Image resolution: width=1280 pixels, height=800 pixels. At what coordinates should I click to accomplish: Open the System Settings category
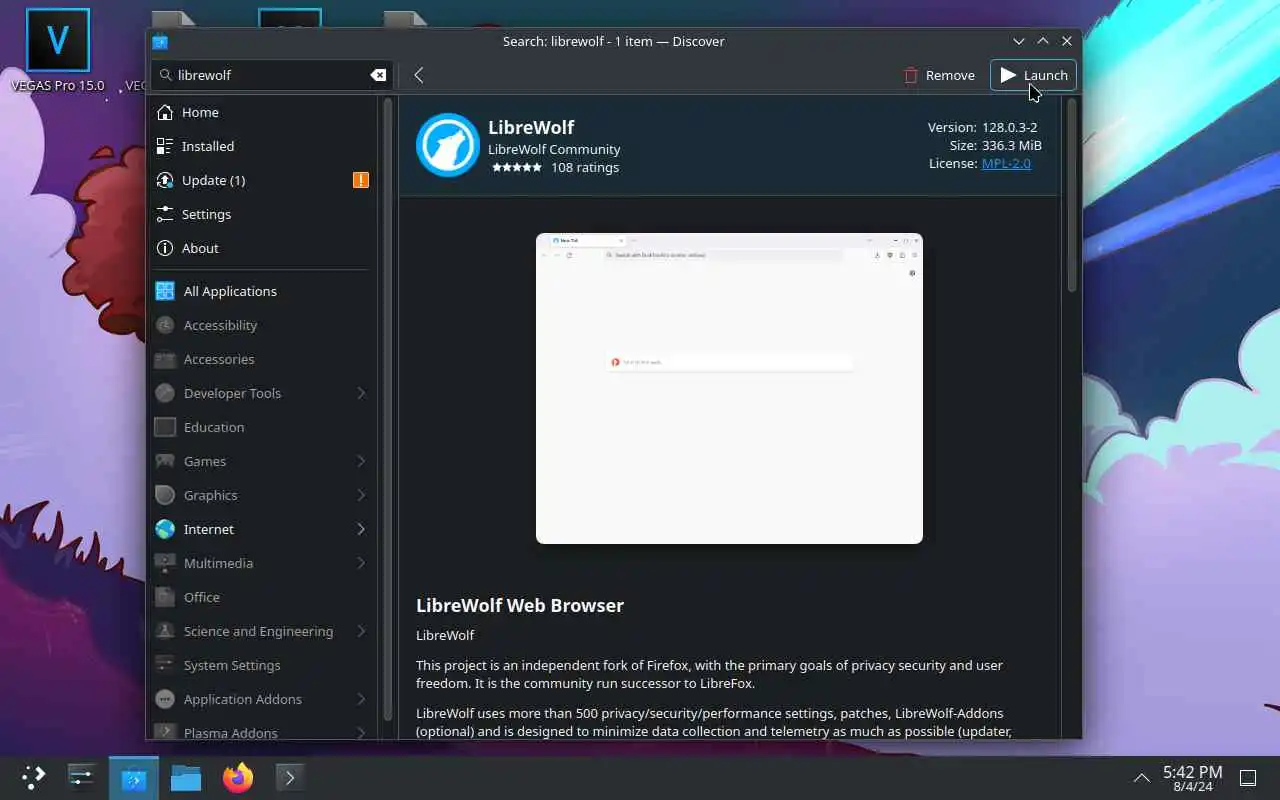click(x=262, y=665)
